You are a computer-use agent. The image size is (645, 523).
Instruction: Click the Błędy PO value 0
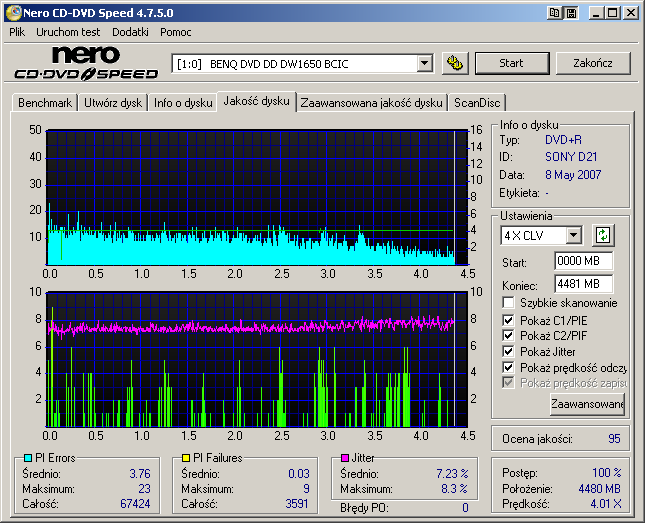click(x=465, y=508)
